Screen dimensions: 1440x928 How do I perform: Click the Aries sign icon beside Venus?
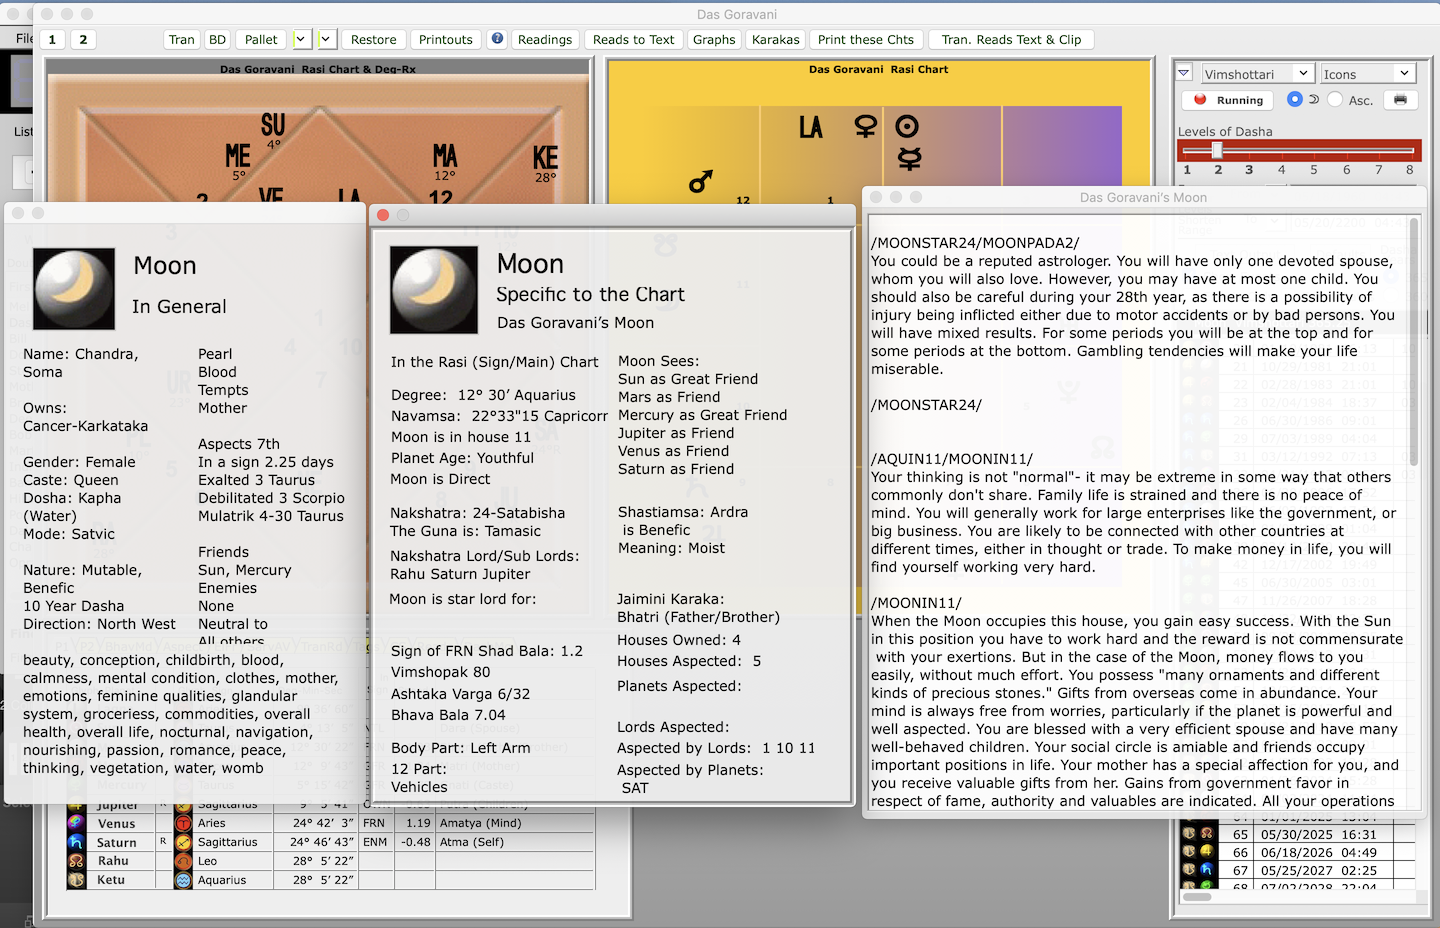pos(183,823)
